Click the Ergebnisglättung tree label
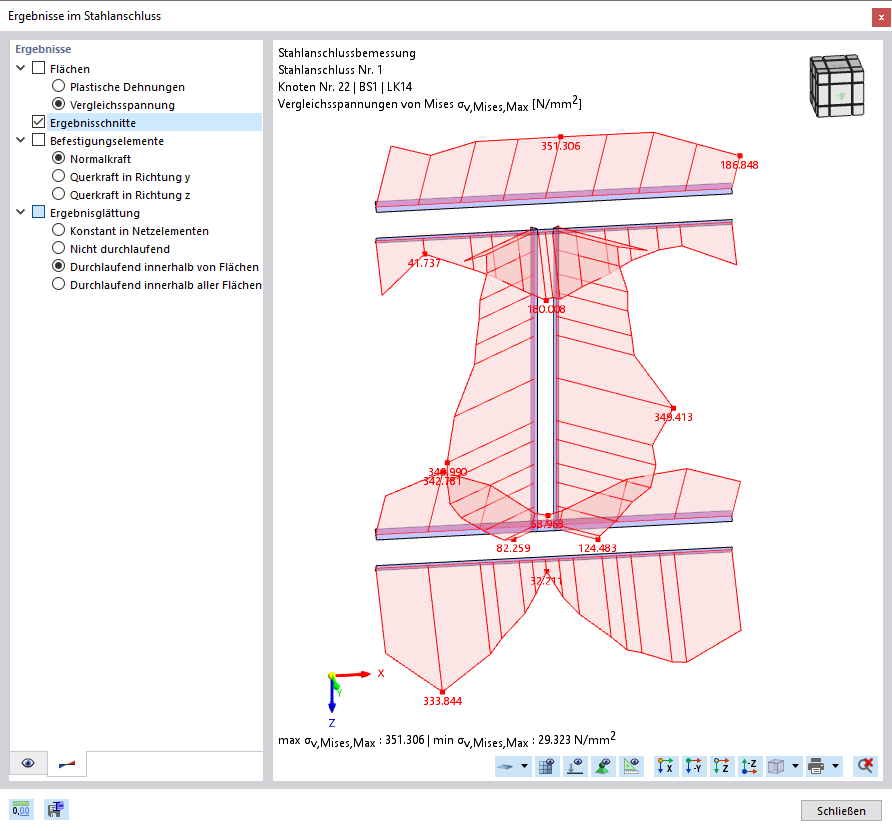This screenshot has height=831, width=892. pos(94,213)
